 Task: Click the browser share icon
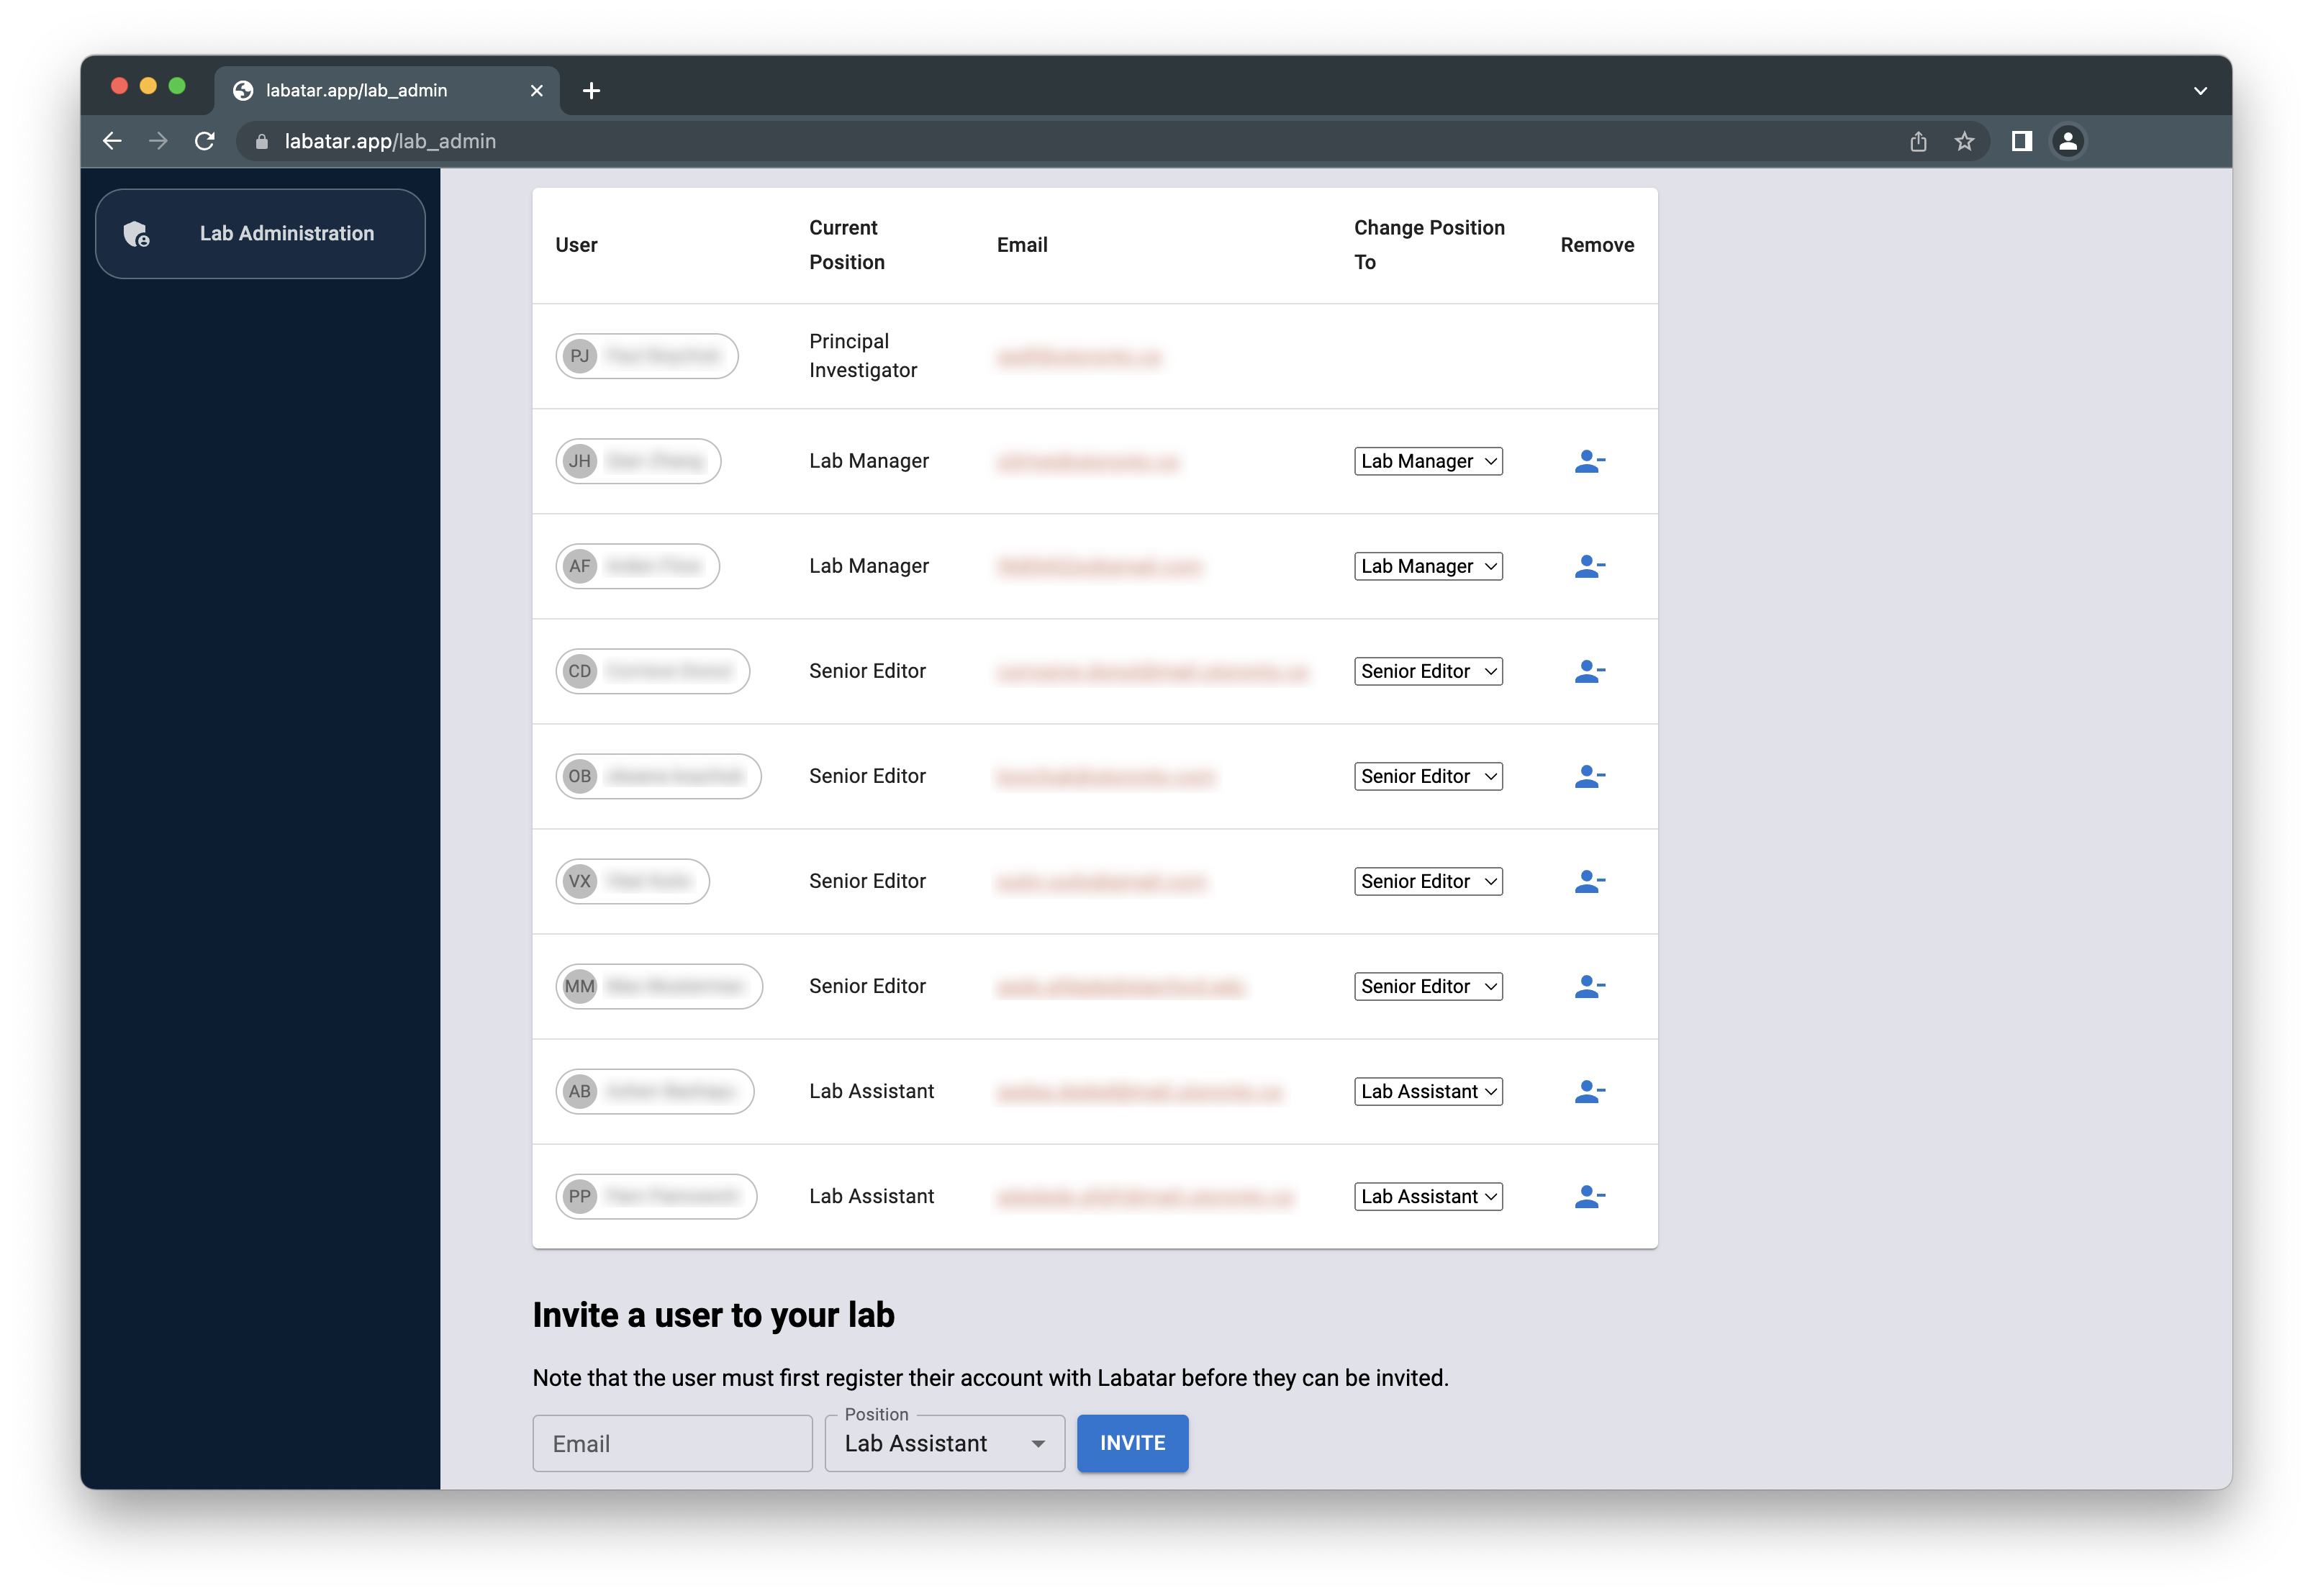click(1917, 141)
